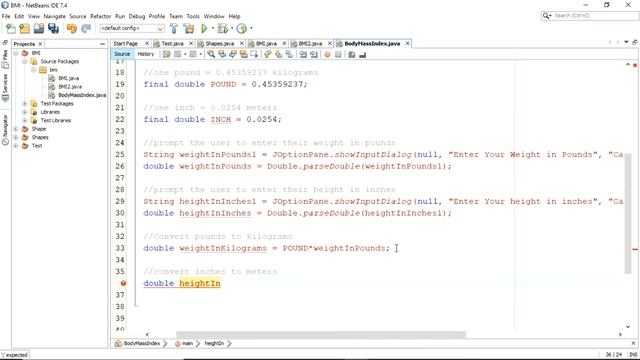The height and width of the screenshot is (360, 640).
Task: Expand the Libraries node
Action: pyautogui.click(x=24, y=112)
